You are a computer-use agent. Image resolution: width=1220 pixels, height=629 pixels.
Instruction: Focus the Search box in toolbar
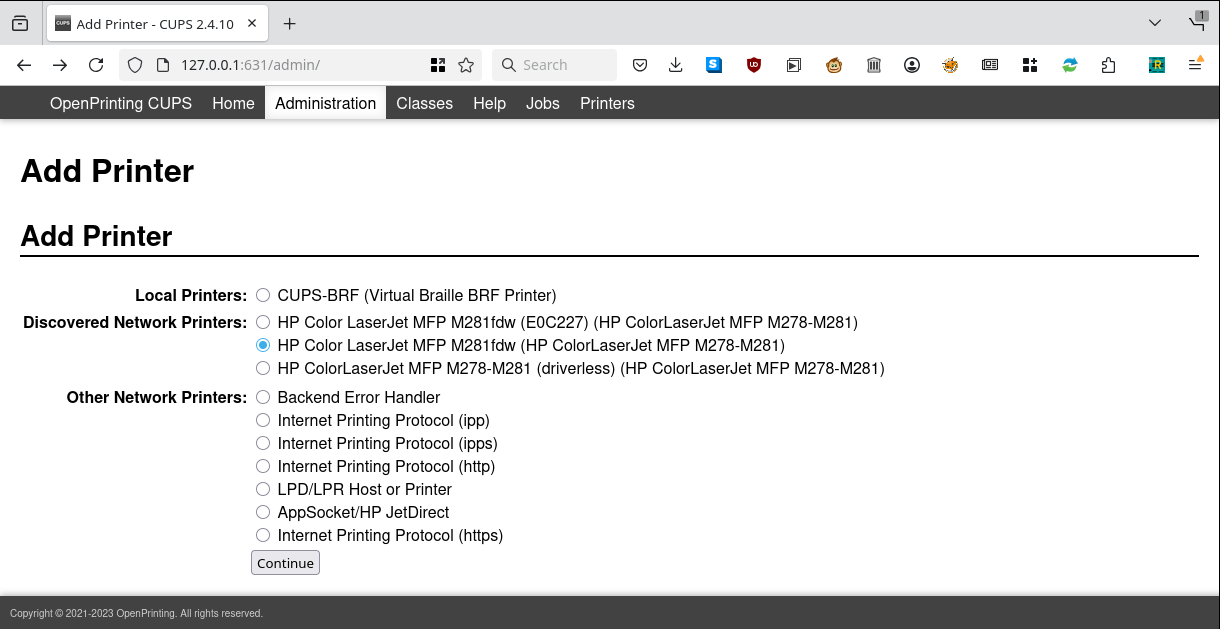[x=555, y=65]
